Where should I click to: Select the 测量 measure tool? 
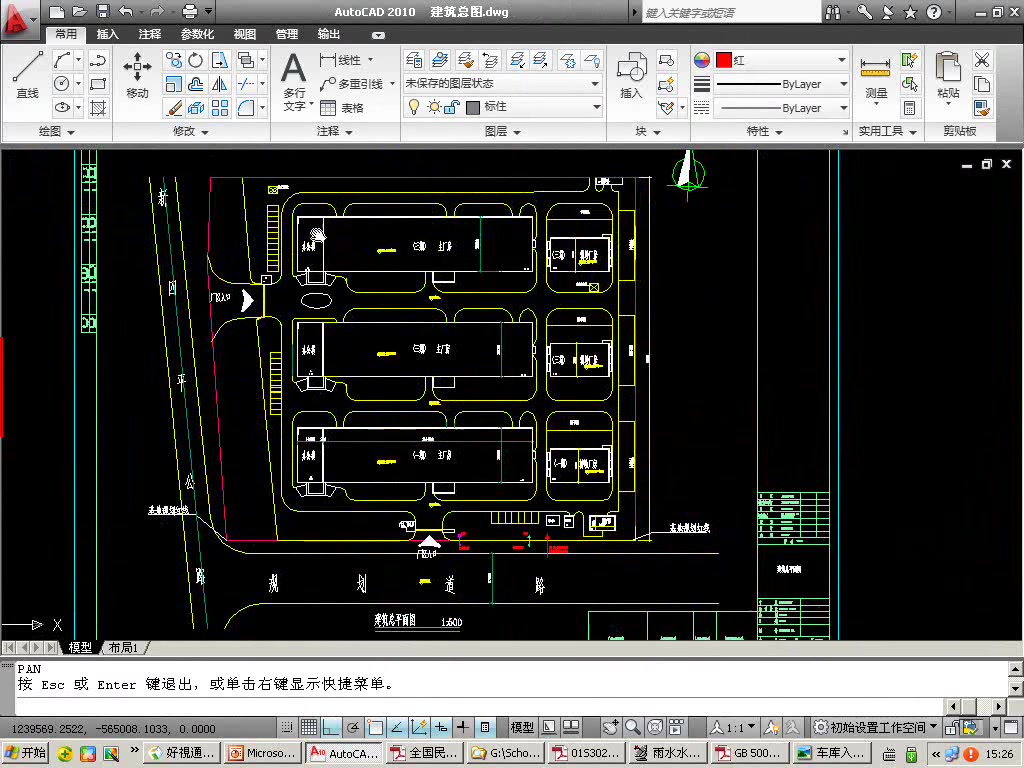point(876,78)
